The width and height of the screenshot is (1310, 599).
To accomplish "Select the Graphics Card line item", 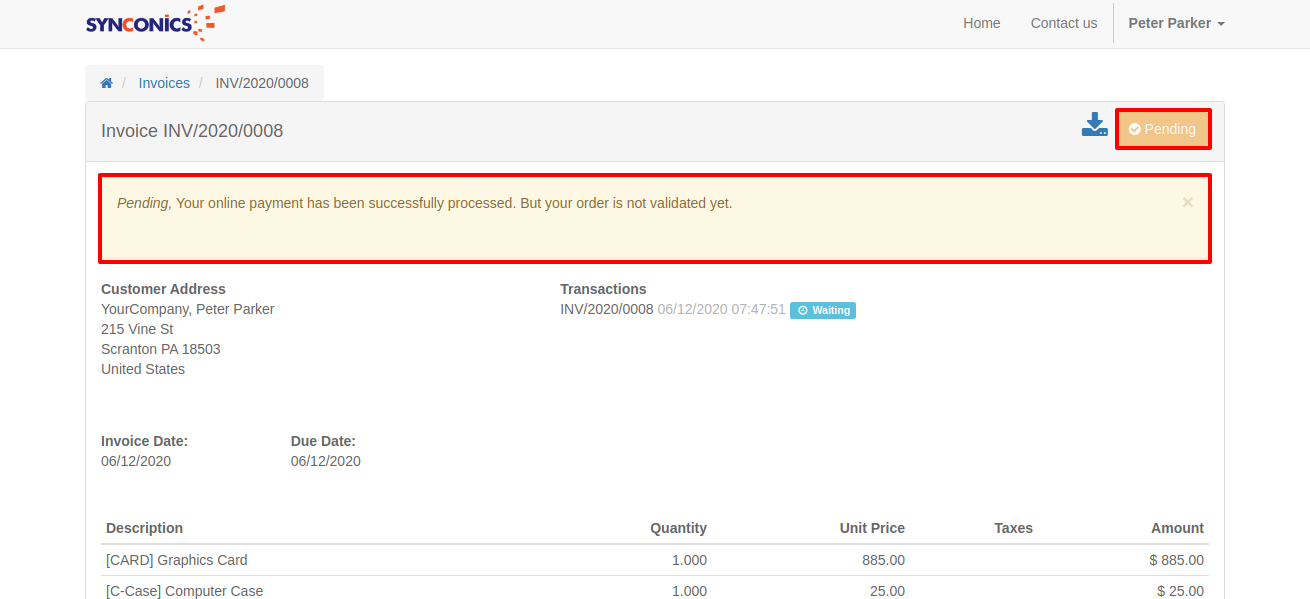I will 177,560.
